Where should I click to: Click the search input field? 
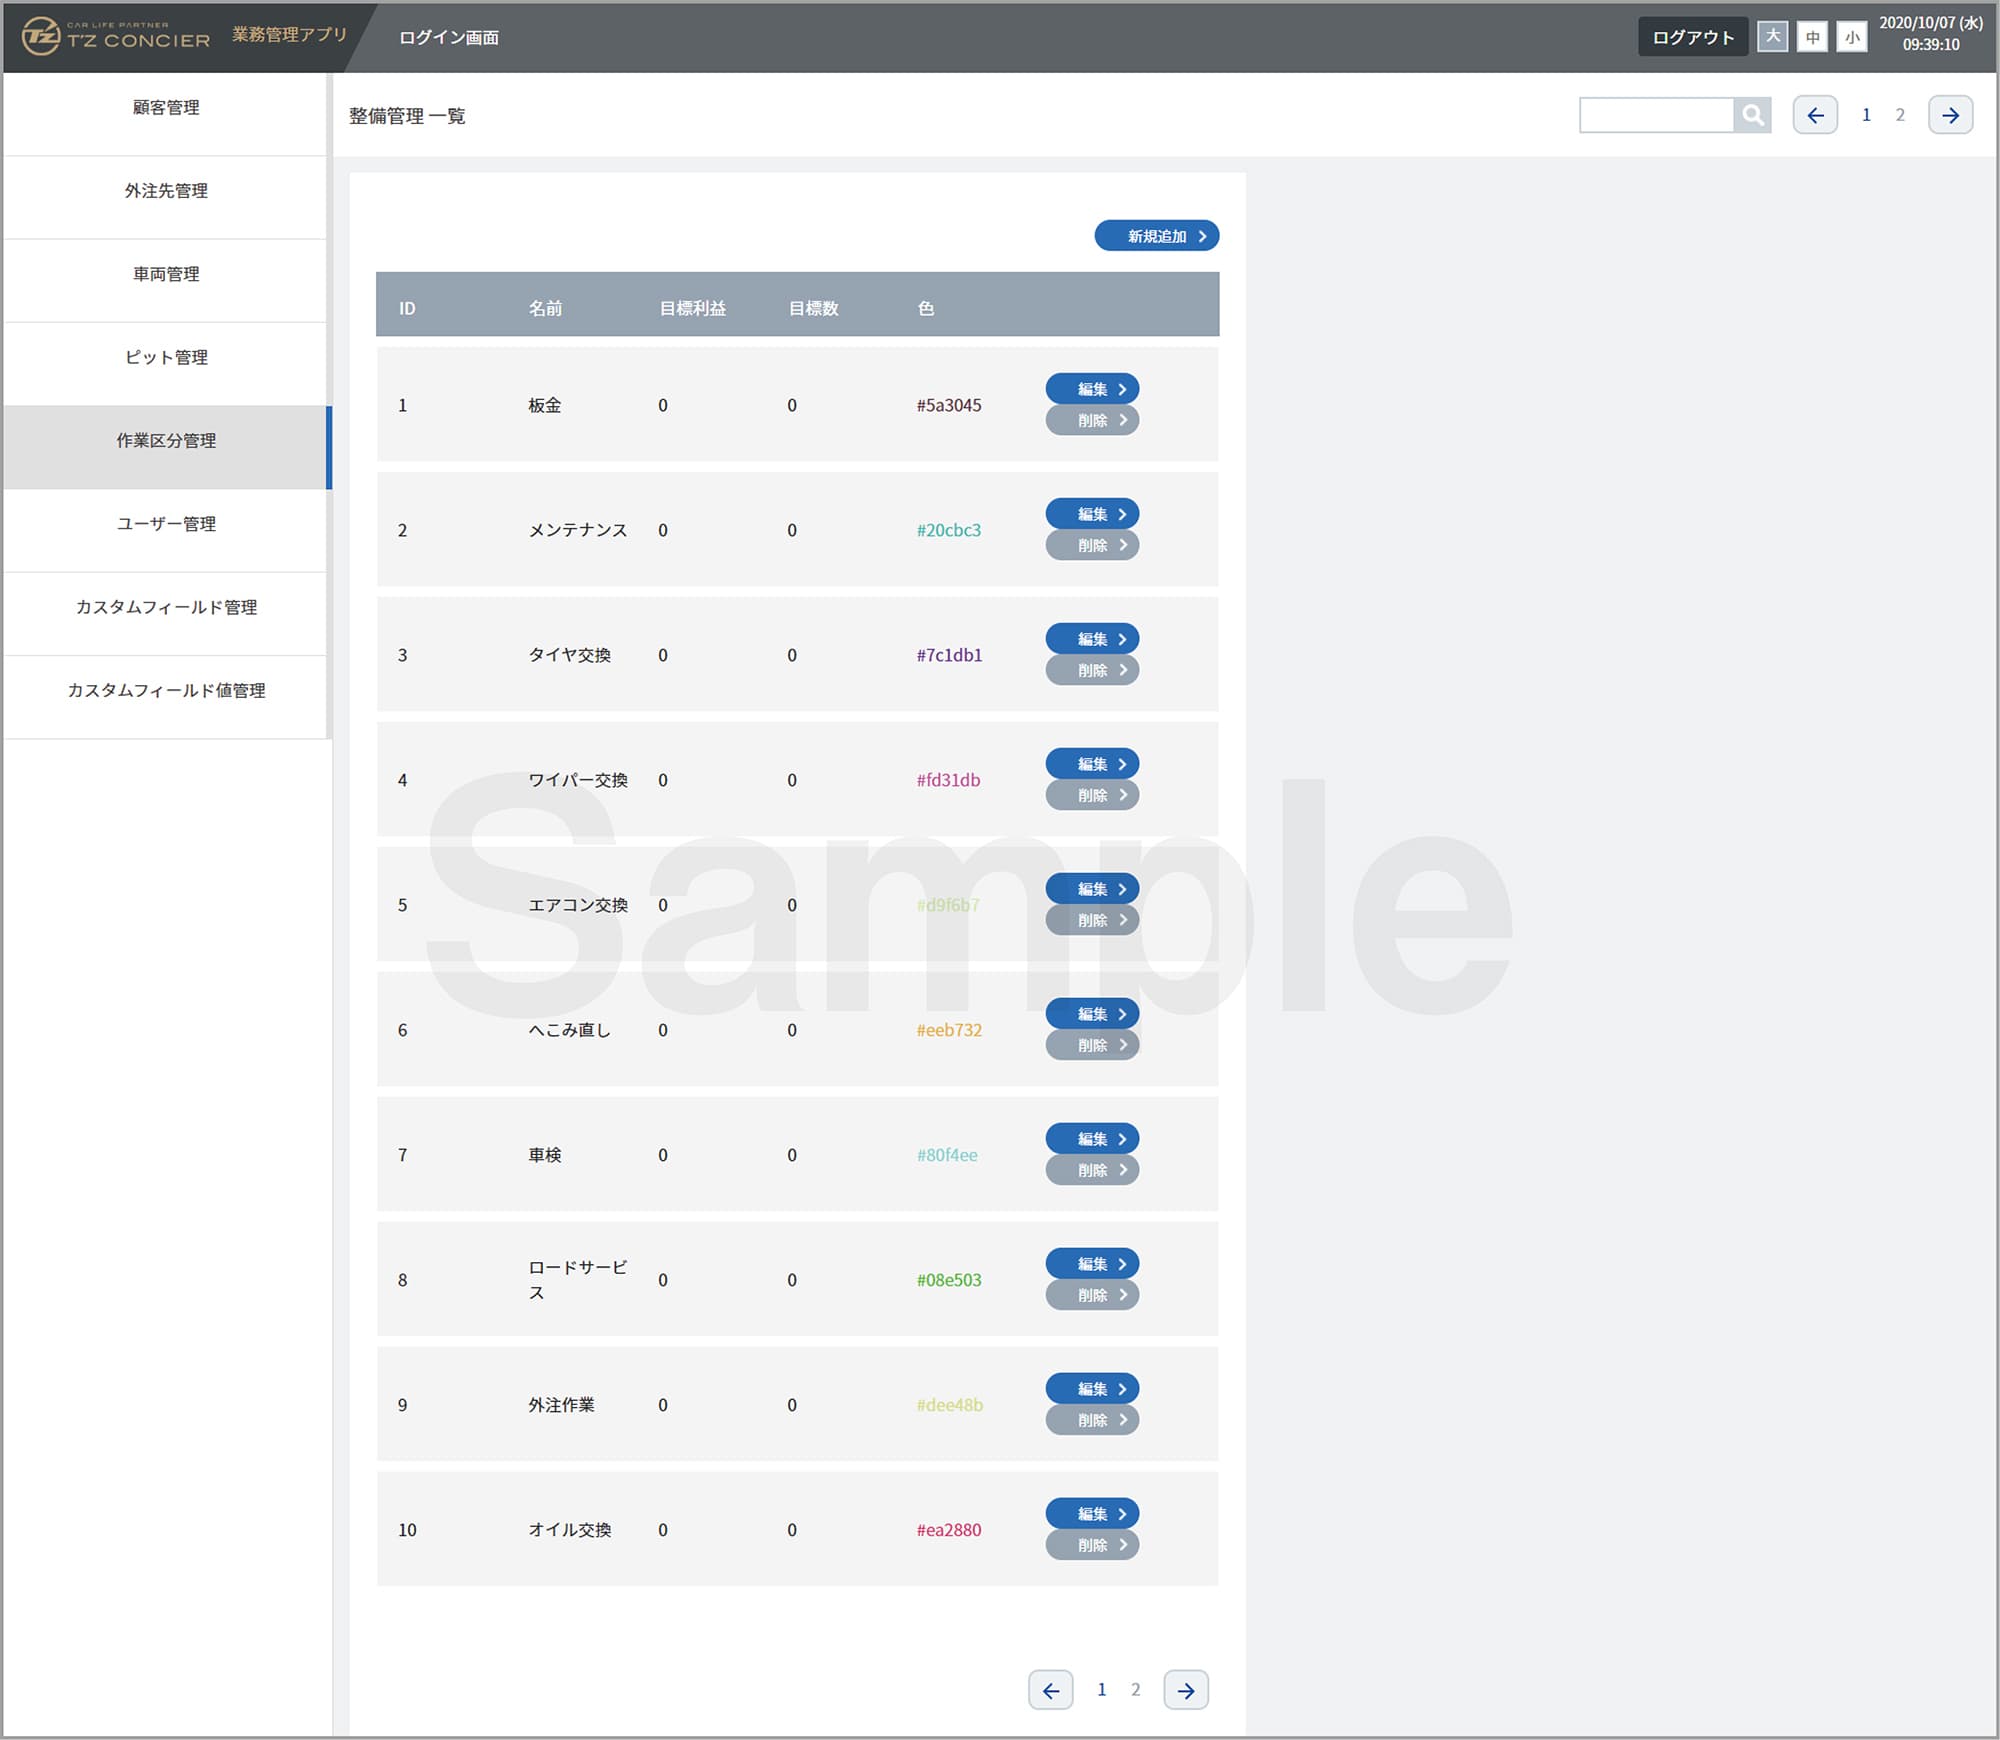[1656, 115]
